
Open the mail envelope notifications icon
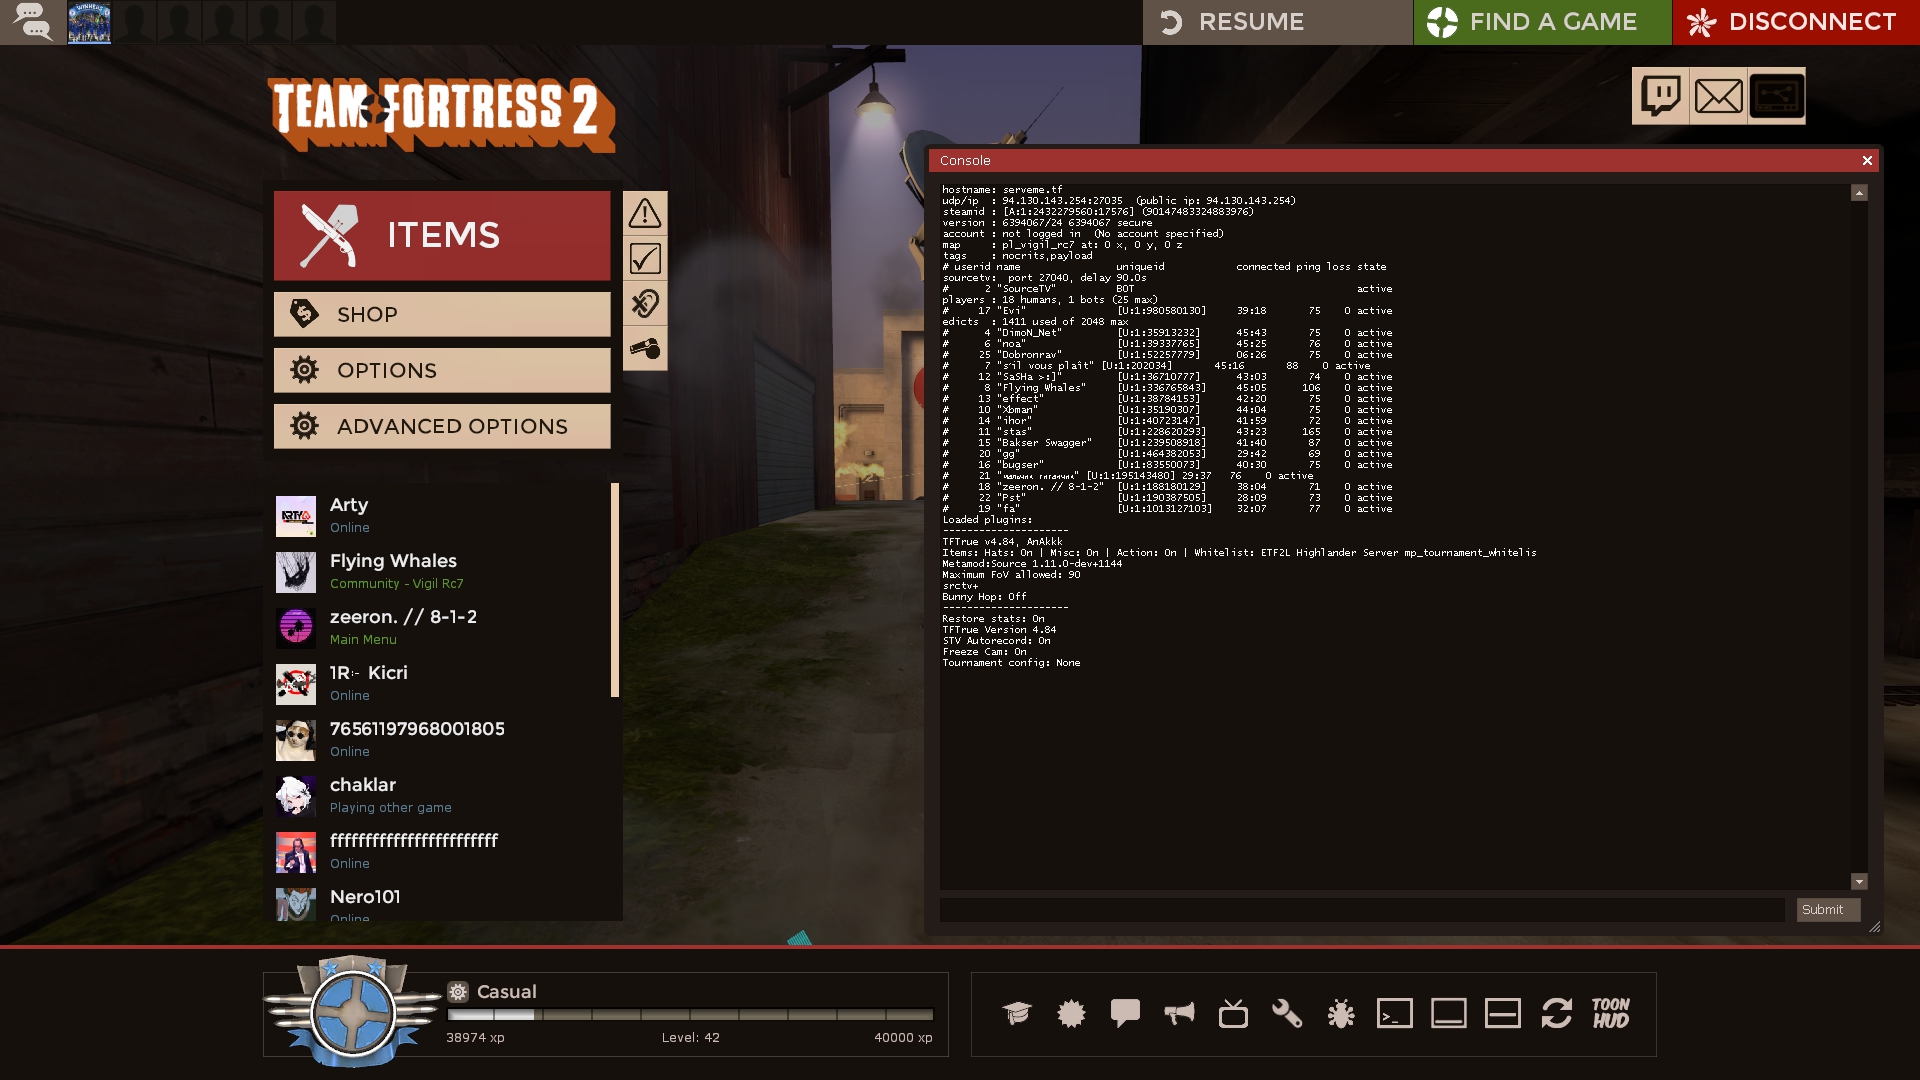(x=1718, y=96)
